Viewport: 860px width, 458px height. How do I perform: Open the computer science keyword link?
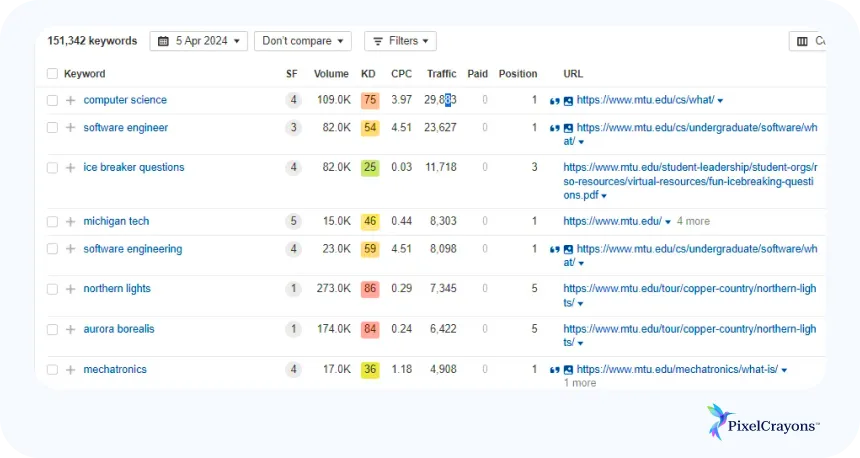pos(125,100)
